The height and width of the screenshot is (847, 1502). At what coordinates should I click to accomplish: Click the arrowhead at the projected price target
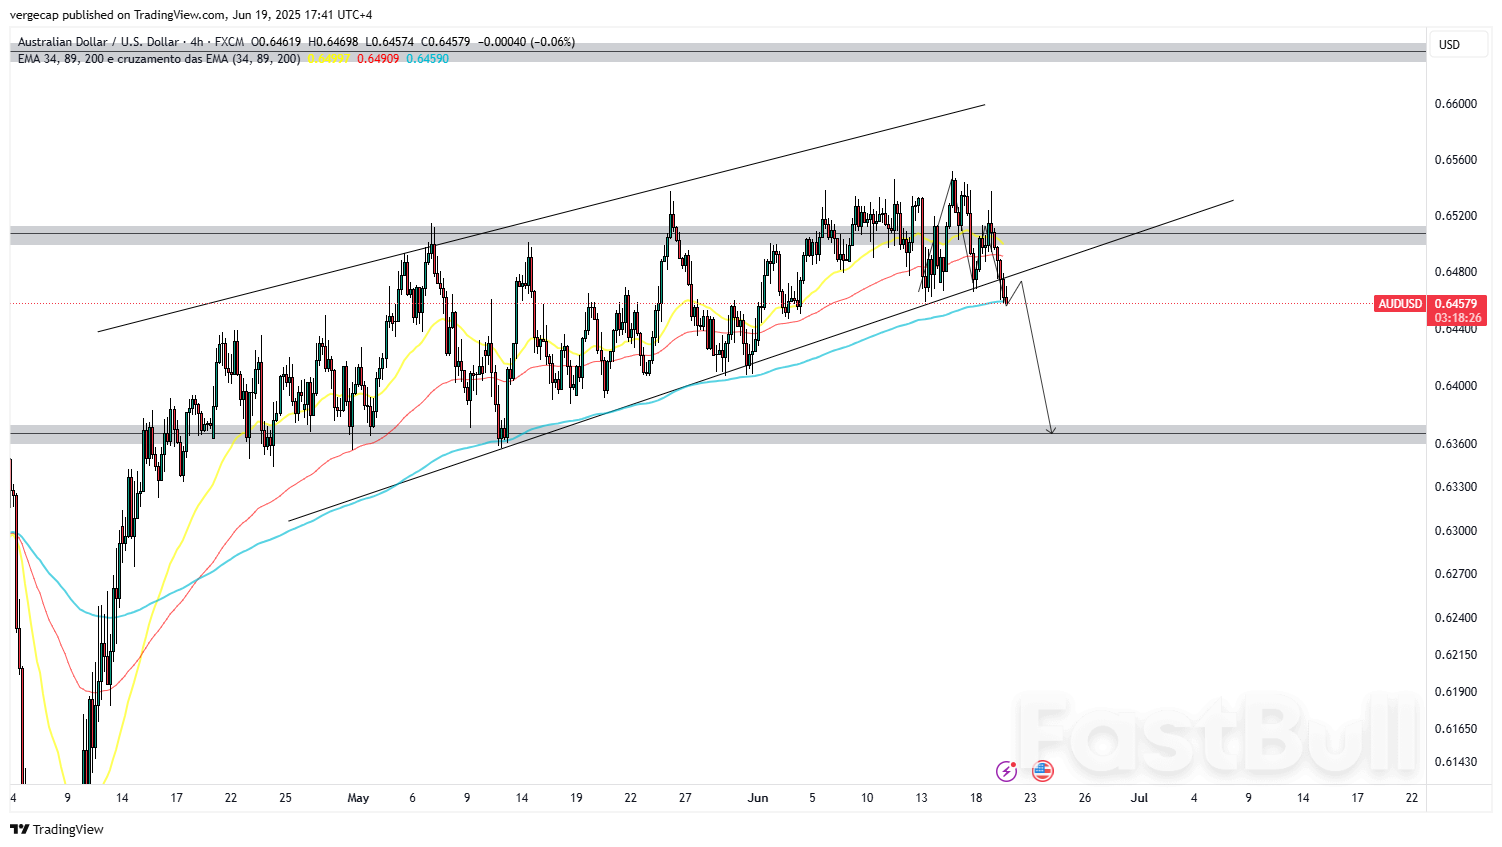point(1051,431)
